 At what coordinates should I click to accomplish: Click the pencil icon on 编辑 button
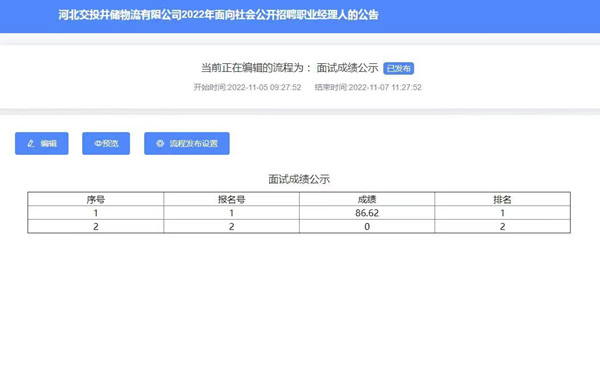[31, 143]
